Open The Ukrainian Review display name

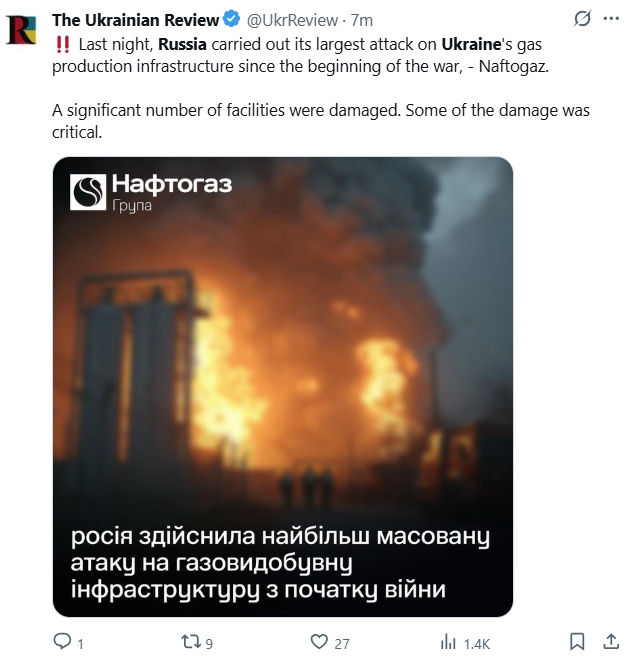(135, 20)
